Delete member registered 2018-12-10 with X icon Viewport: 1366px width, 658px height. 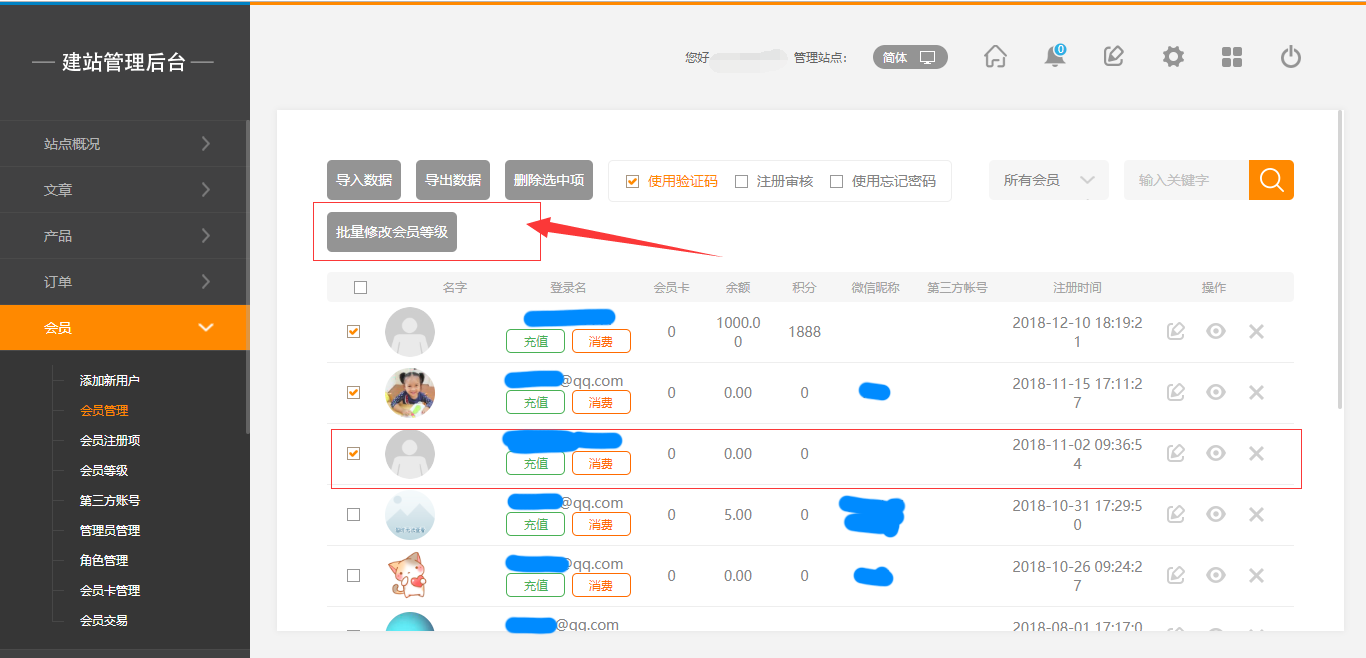click(1257, 331)
